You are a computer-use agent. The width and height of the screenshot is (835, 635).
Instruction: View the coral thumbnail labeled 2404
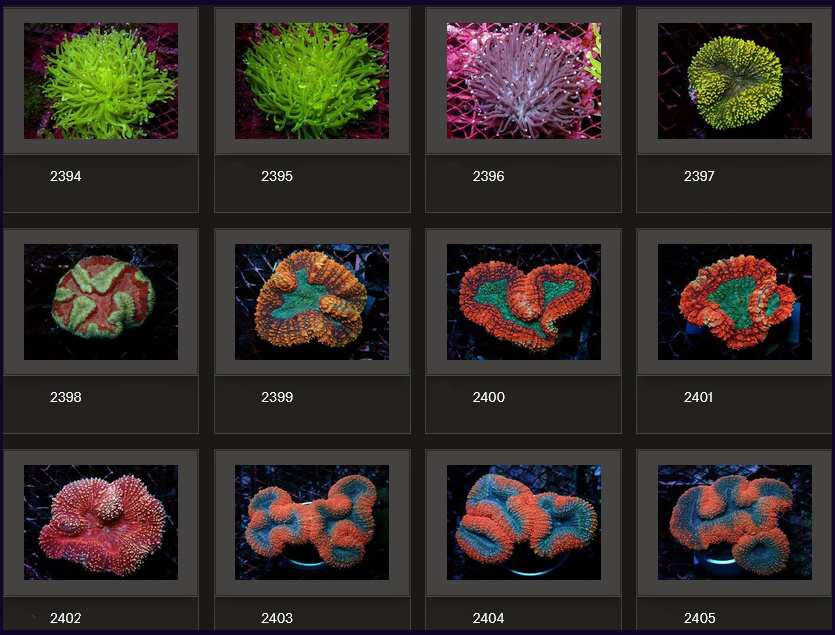tap(523, 522)
